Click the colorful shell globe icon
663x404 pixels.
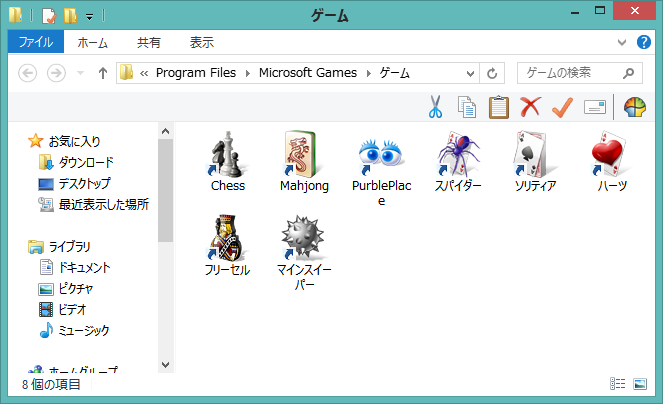pos(635,107)
